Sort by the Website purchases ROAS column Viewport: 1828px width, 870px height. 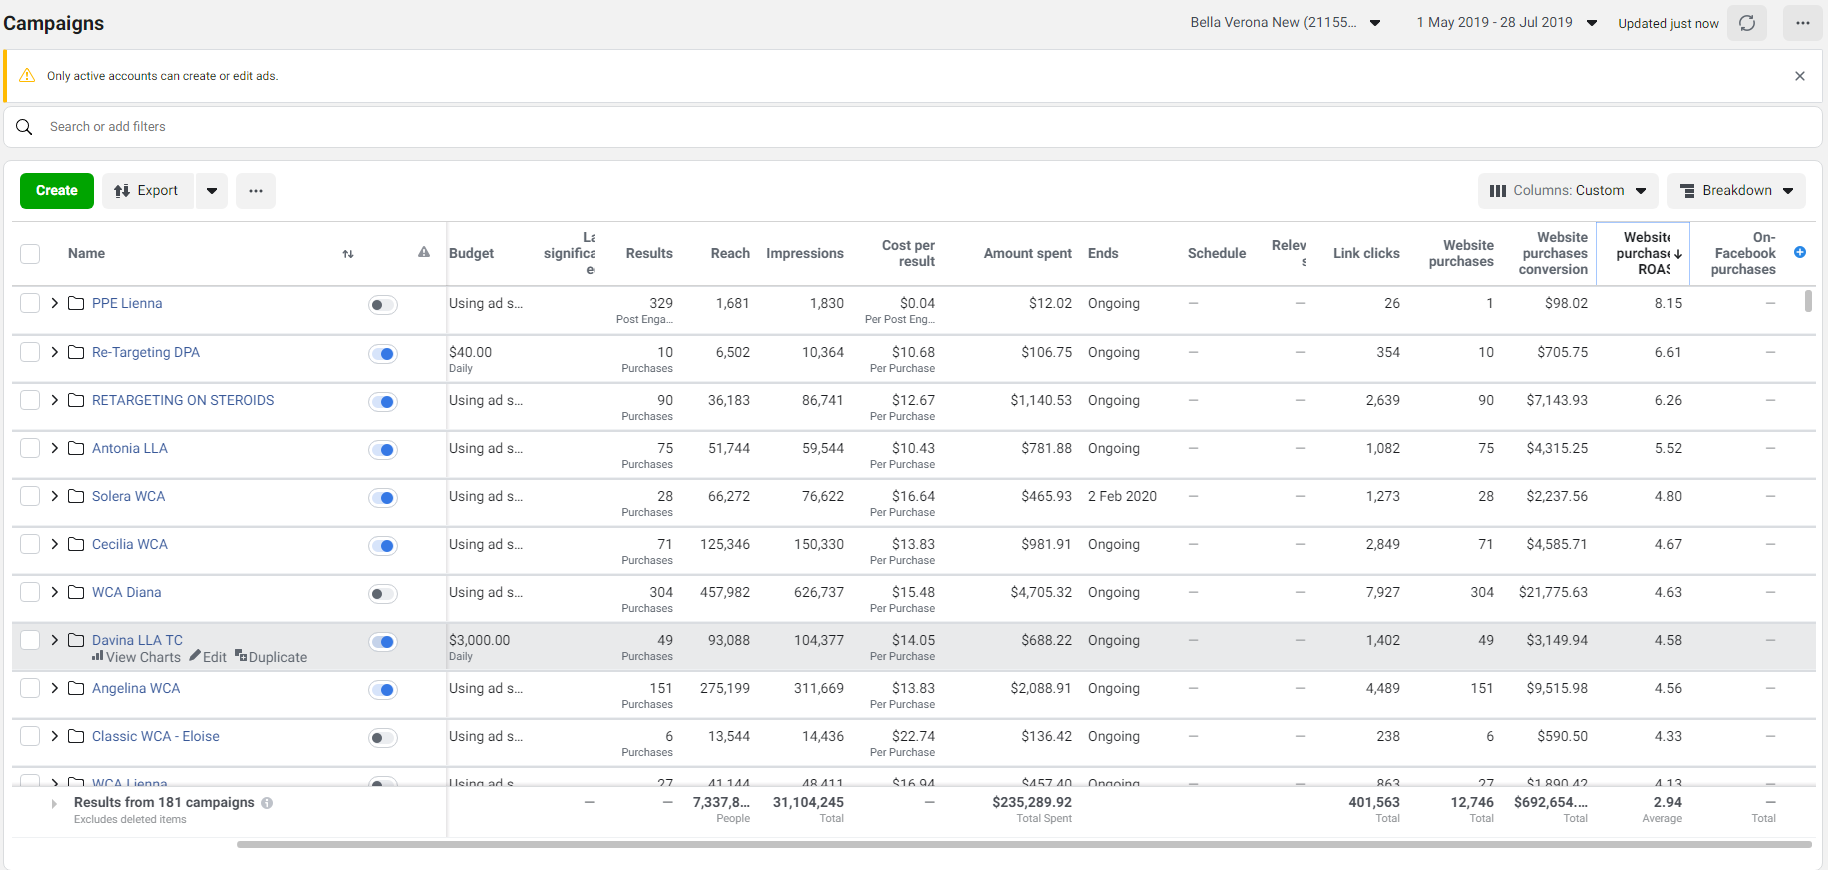tap(1643, 254)
